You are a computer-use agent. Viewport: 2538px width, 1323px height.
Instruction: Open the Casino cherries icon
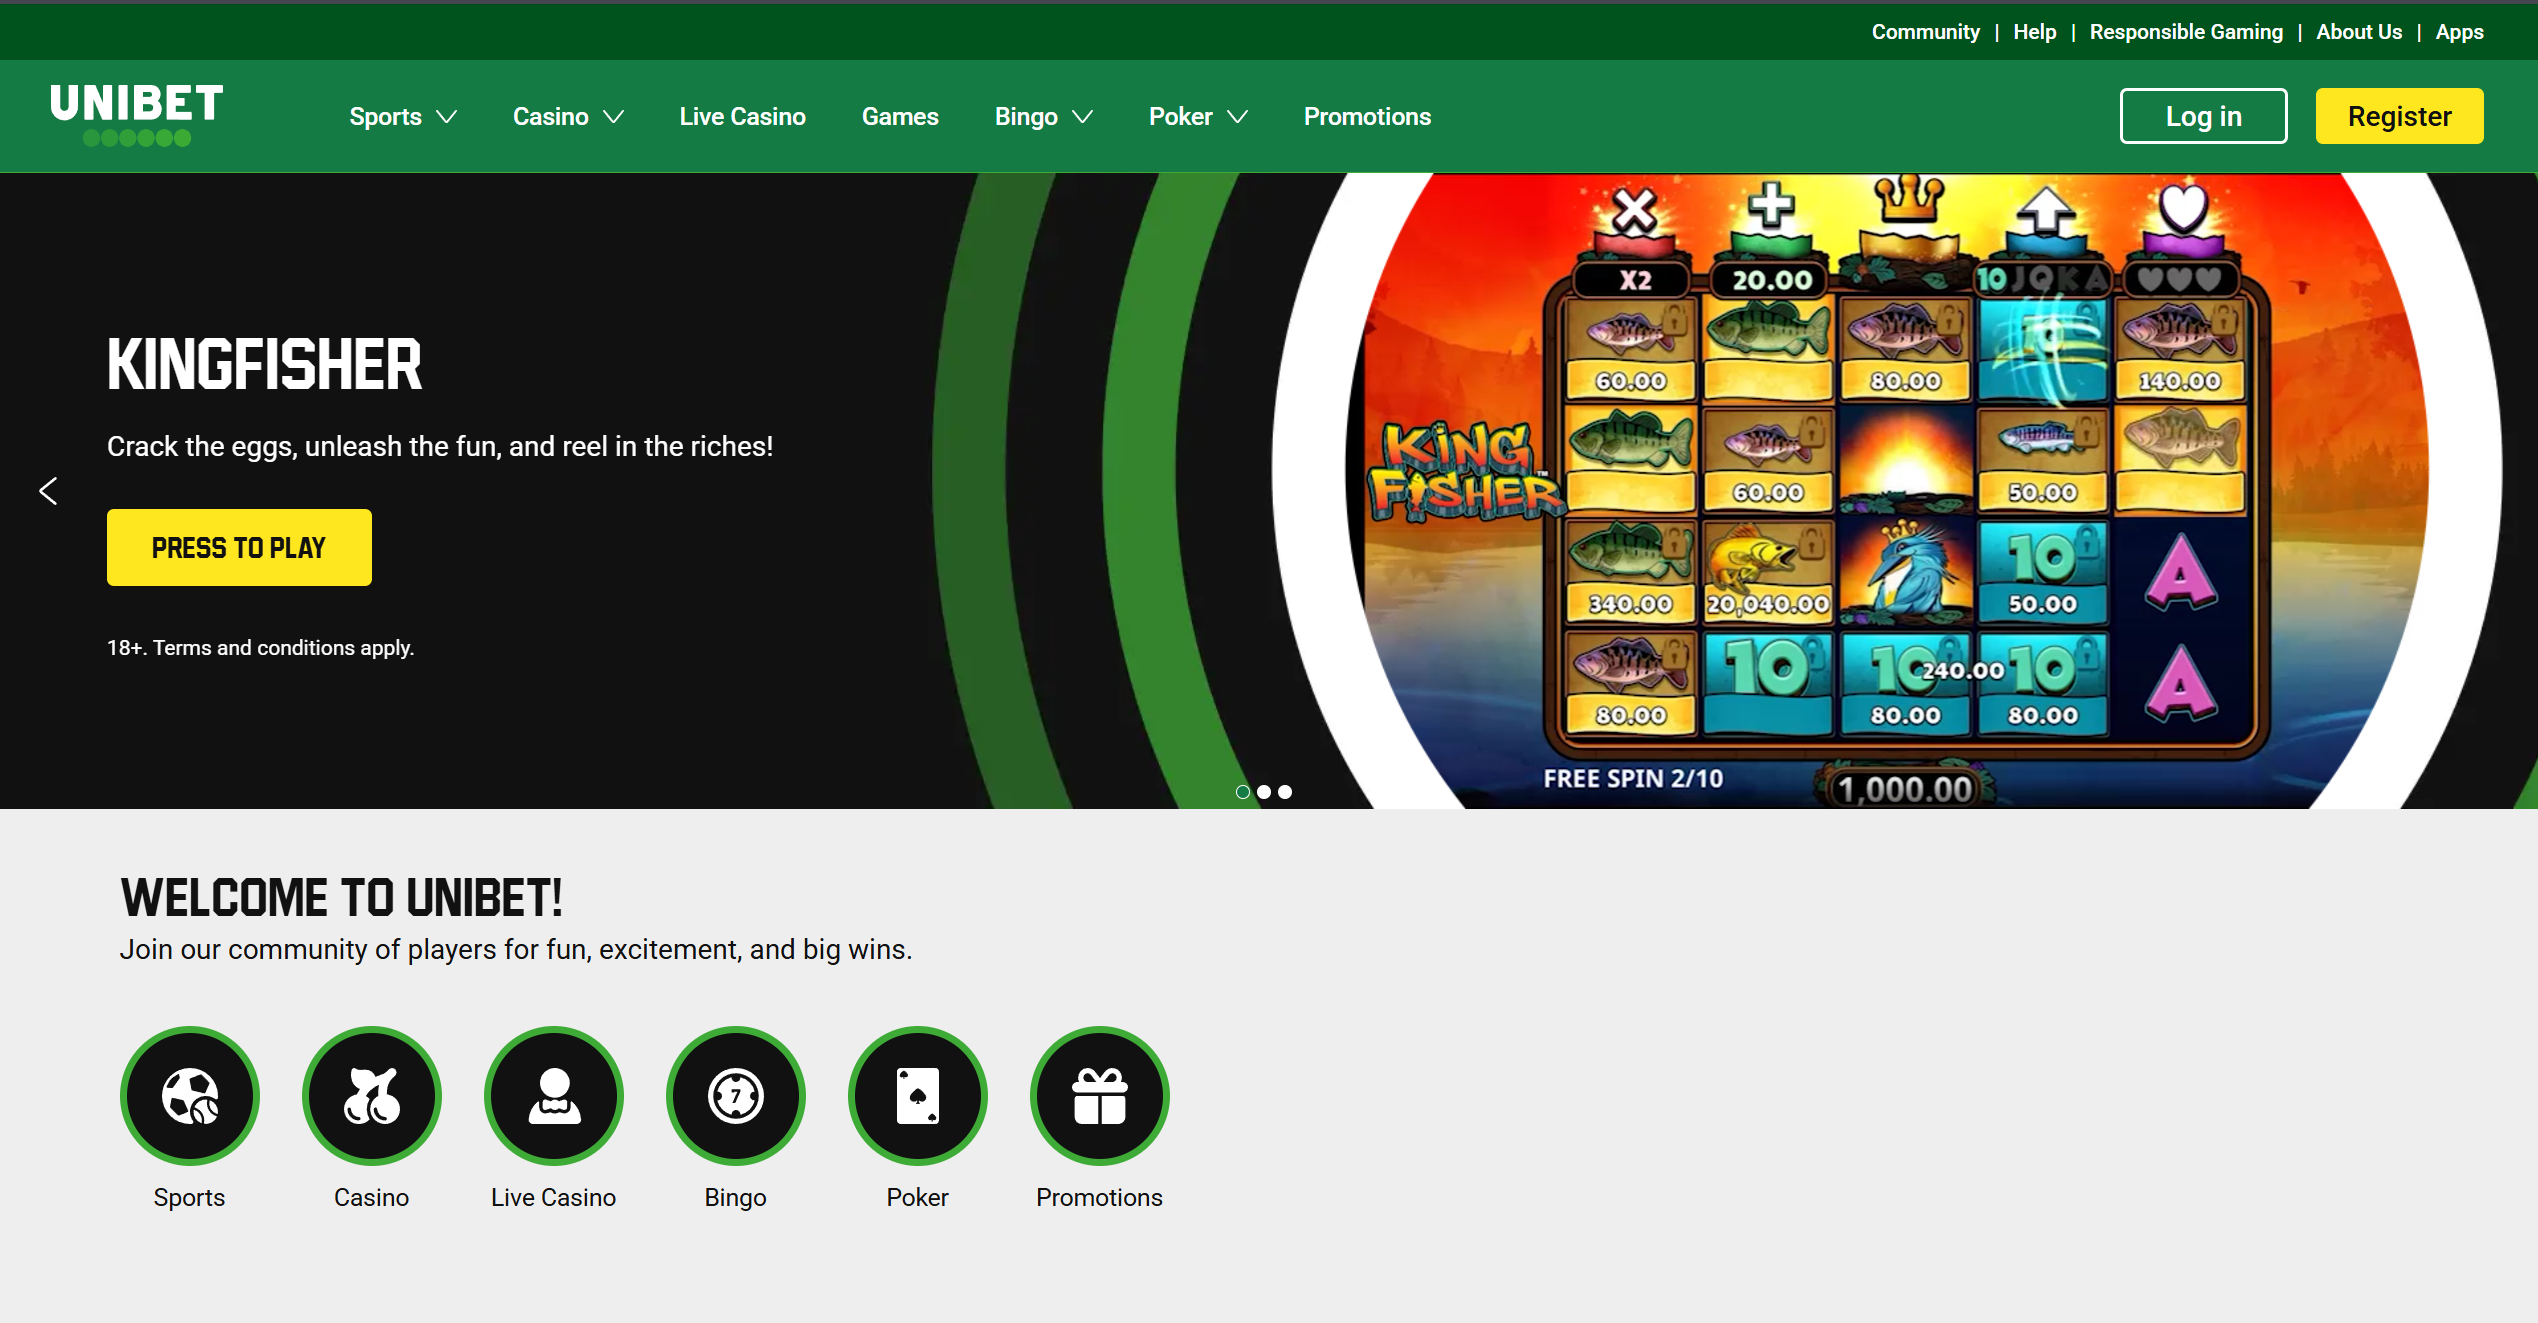click(x=372, y=1096)
